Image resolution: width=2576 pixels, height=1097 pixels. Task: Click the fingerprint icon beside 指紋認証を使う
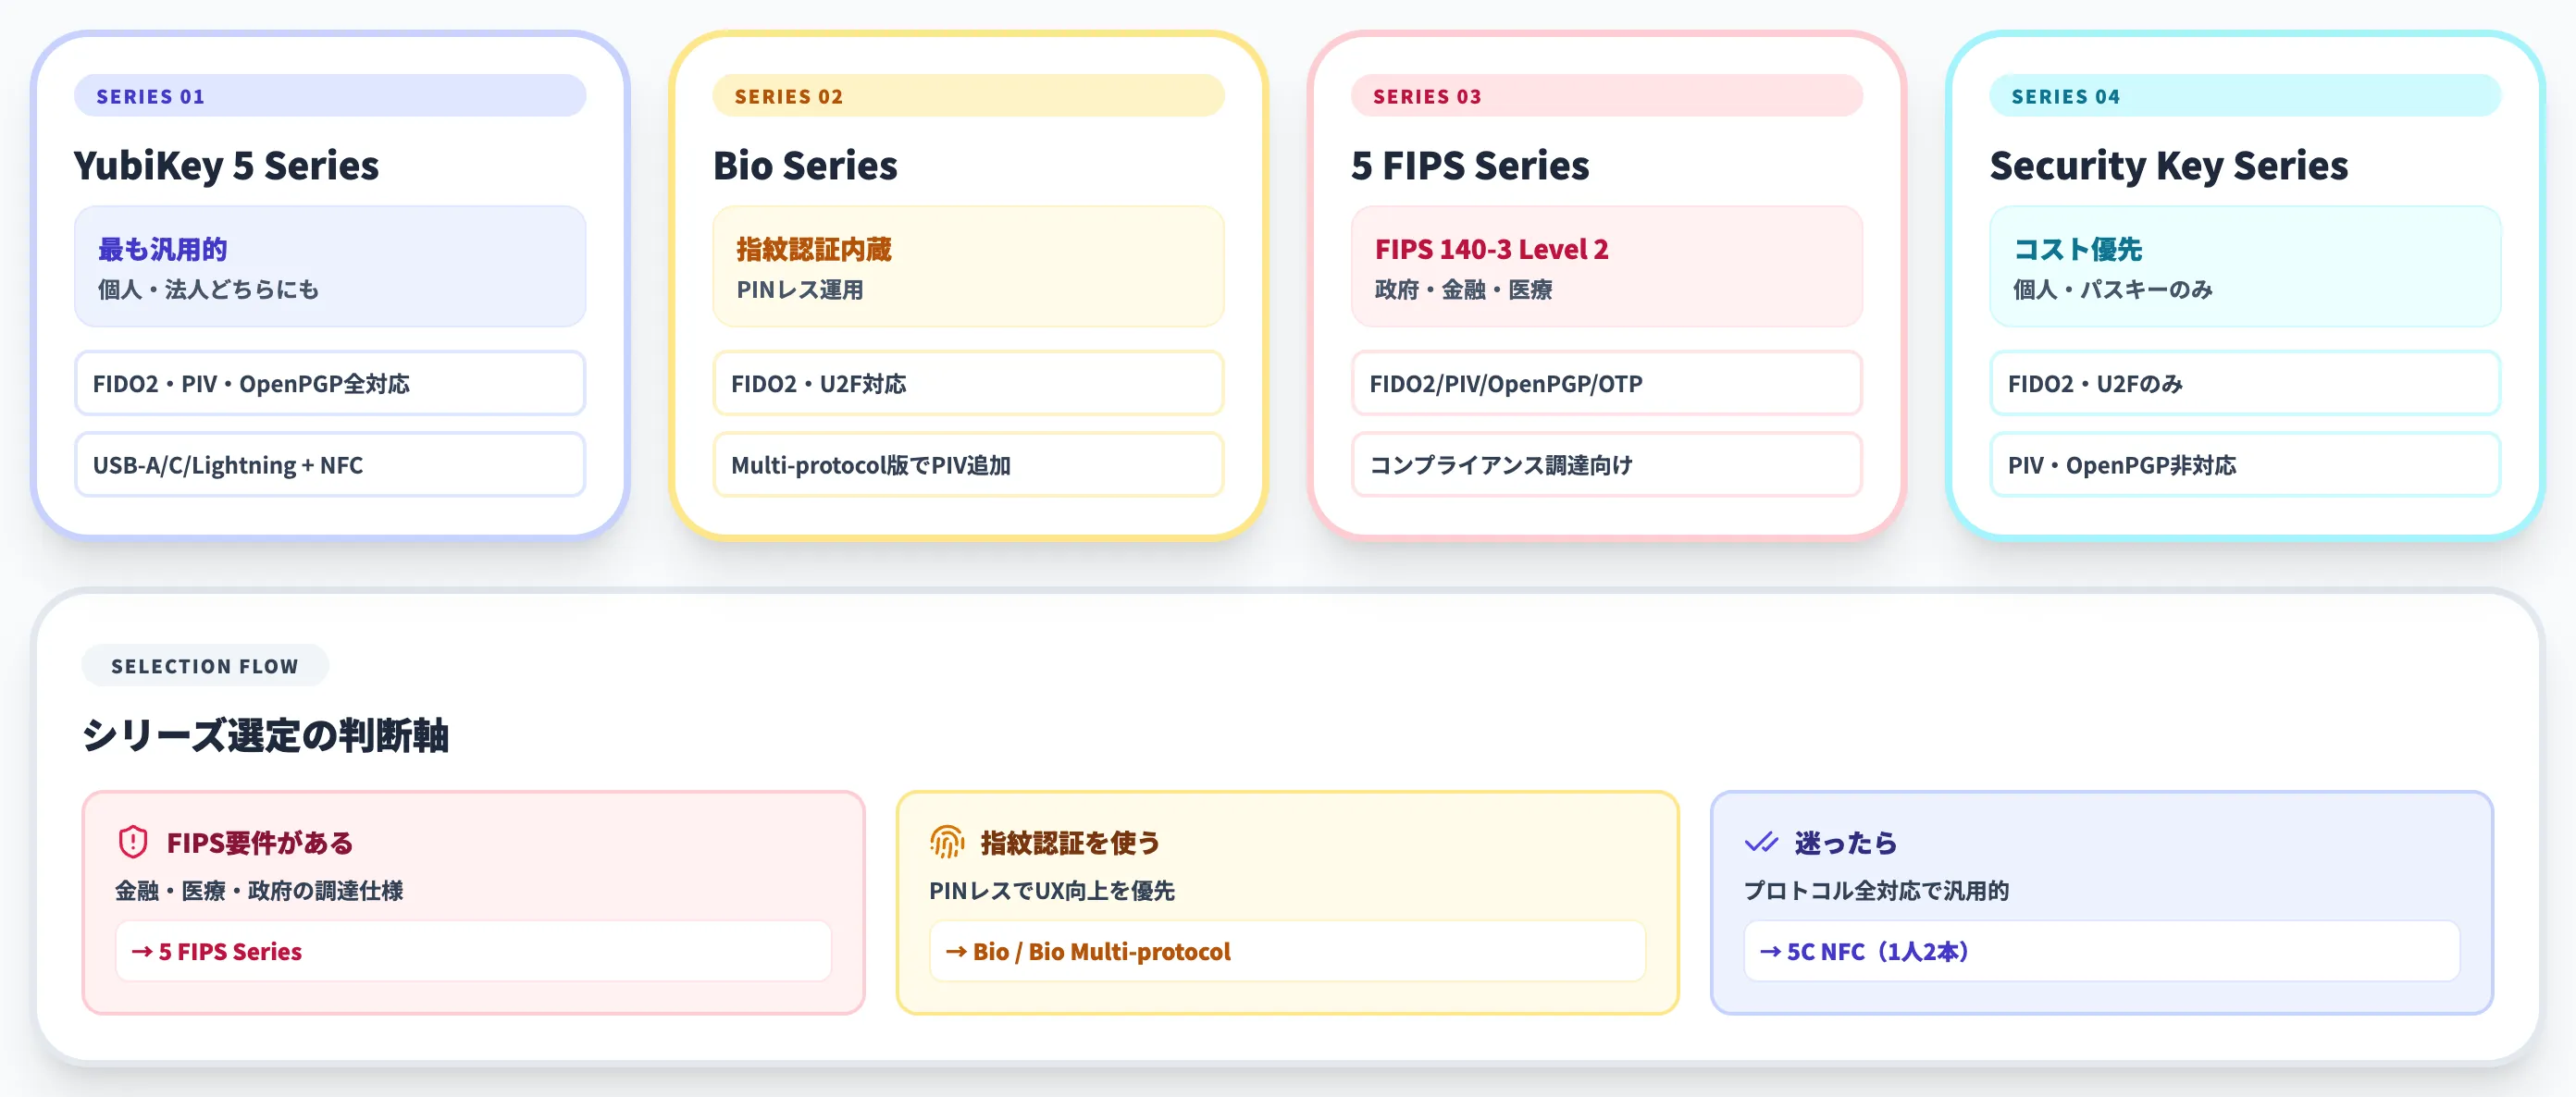tap(947, 842)
